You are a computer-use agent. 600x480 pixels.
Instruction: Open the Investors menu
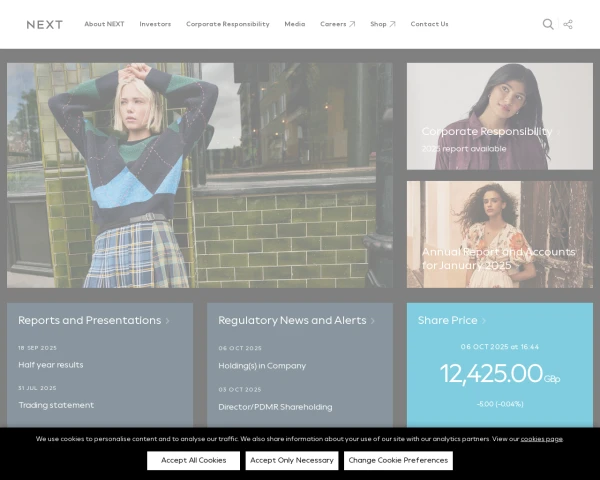coord(155,24)
